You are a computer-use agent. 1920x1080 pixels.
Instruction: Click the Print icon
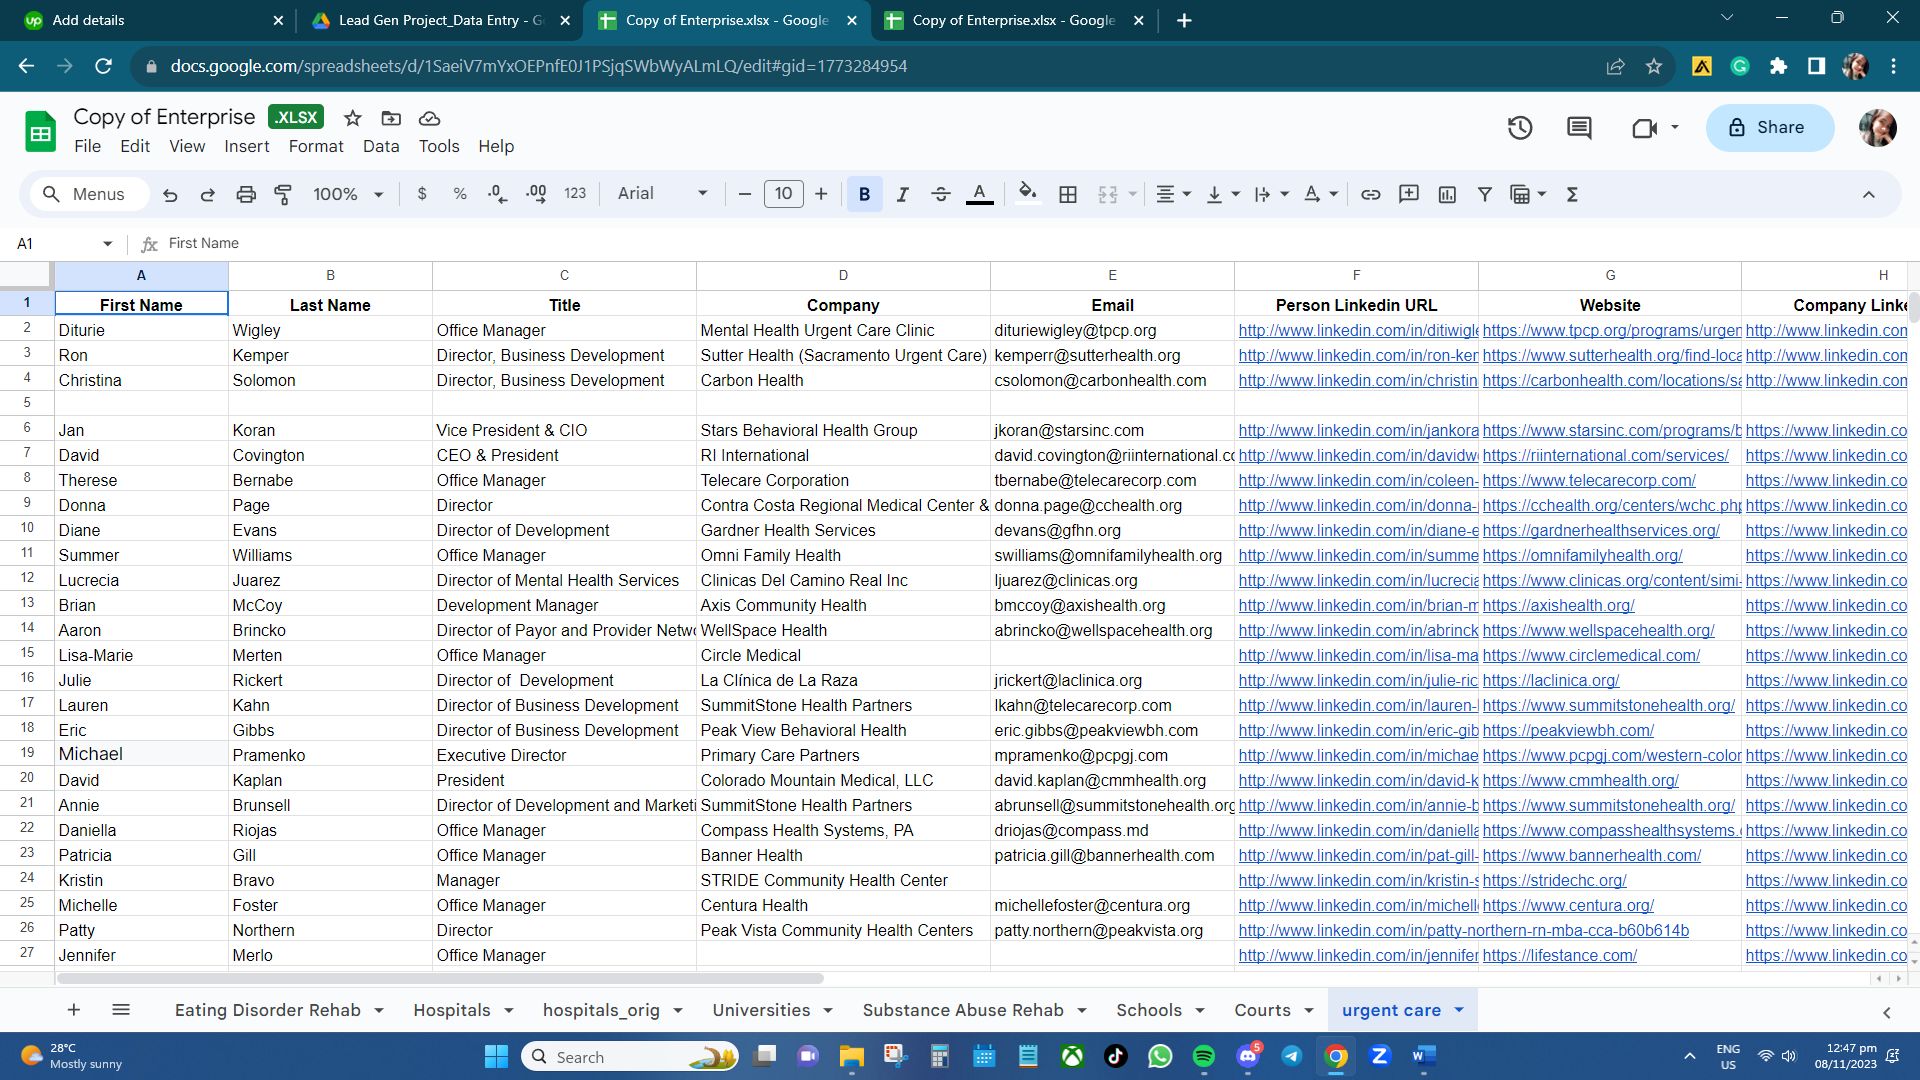(246, 195)
